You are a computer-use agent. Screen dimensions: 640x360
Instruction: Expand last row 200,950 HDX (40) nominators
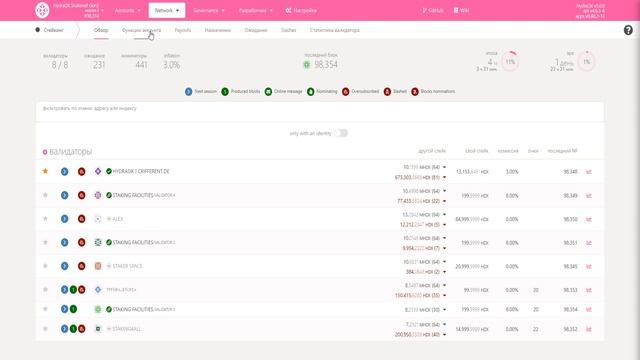point(444,335)
